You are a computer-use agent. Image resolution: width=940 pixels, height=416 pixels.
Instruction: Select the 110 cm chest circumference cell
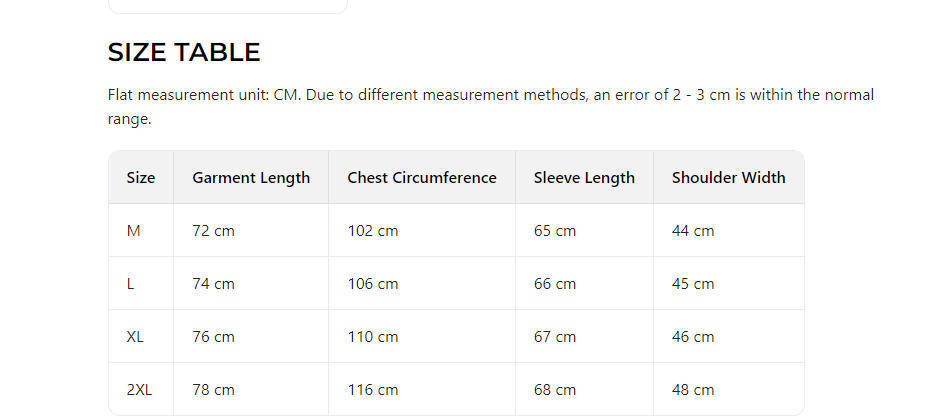point(373,337)
